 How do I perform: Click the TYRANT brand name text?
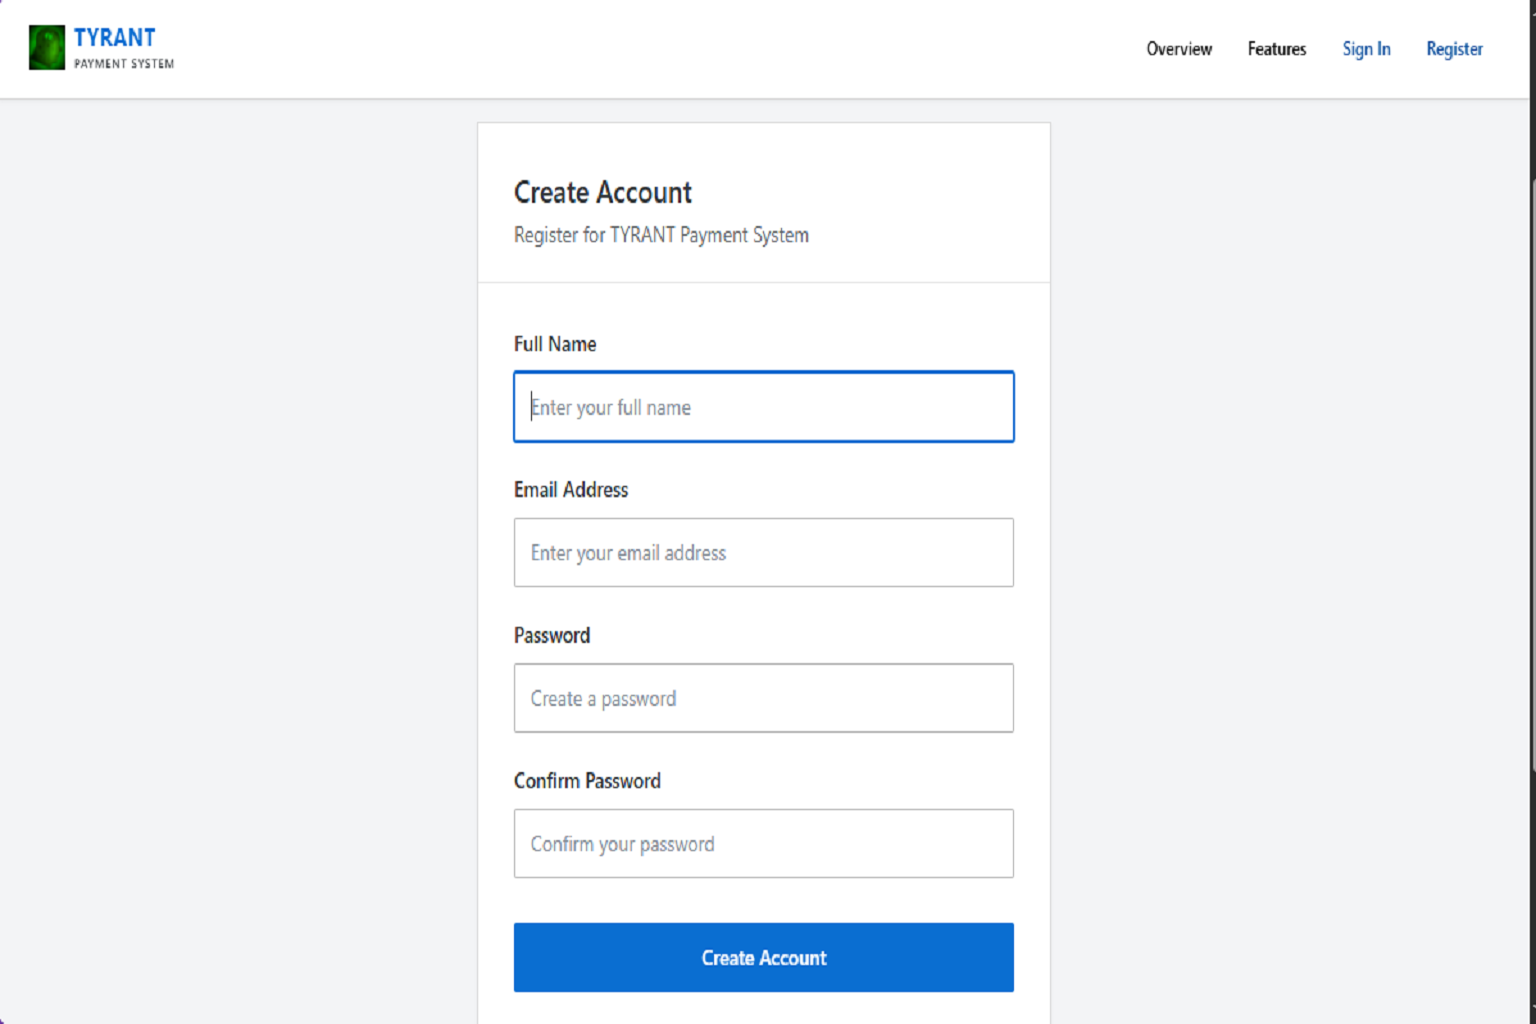click(x=115, y=38)
